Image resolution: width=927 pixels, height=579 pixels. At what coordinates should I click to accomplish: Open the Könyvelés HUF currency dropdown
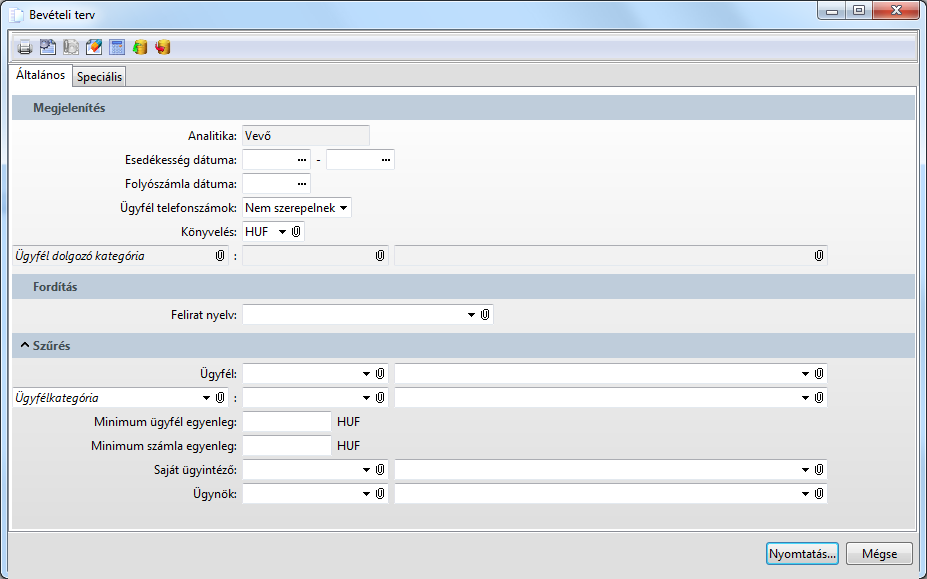pos(282,232)
